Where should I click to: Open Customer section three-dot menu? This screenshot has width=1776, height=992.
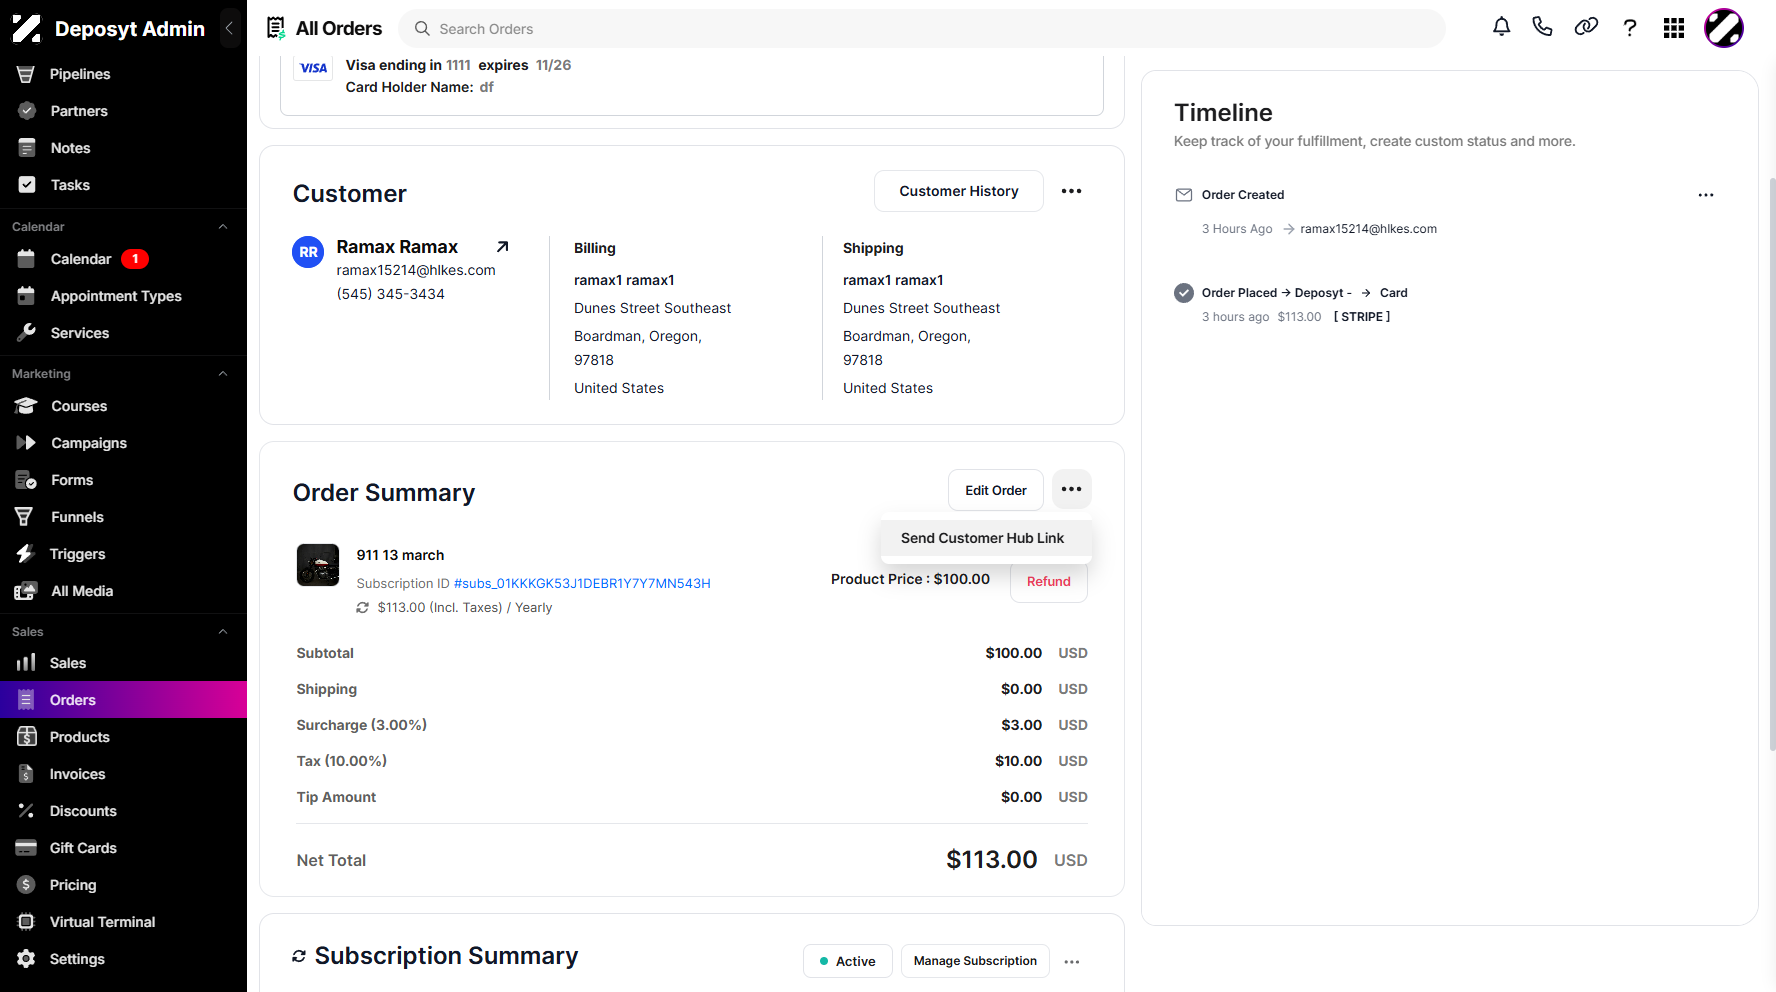1071,191
